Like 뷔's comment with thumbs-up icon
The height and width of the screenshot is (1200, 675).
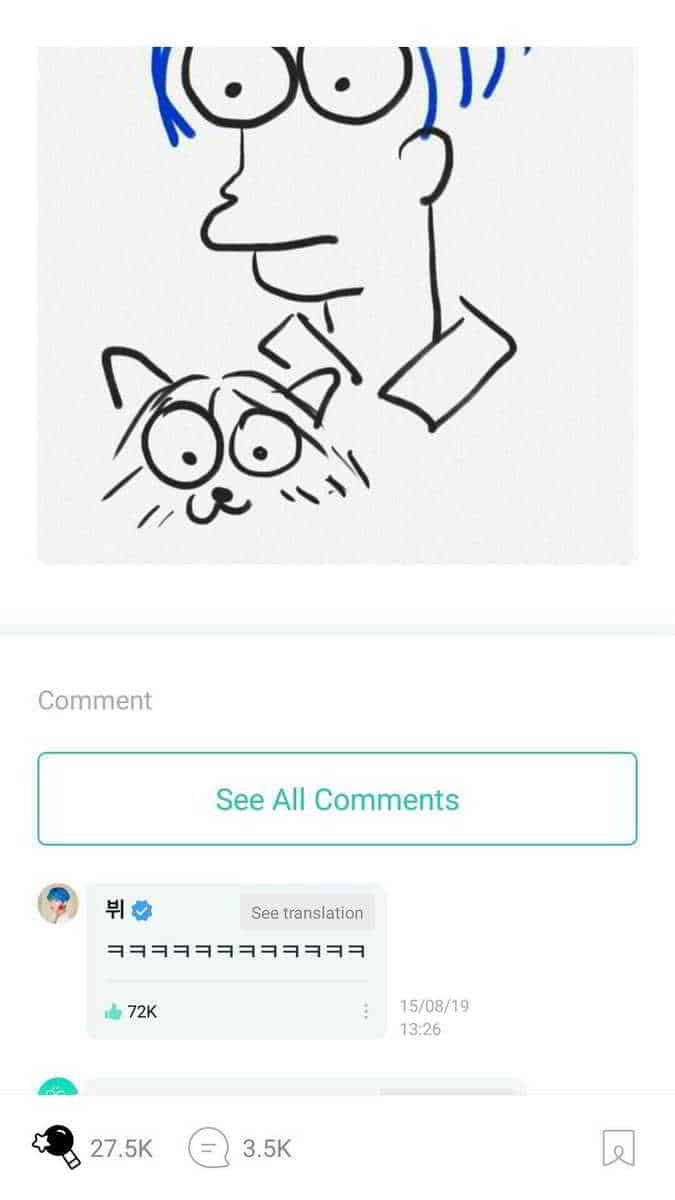(113, 1011)
